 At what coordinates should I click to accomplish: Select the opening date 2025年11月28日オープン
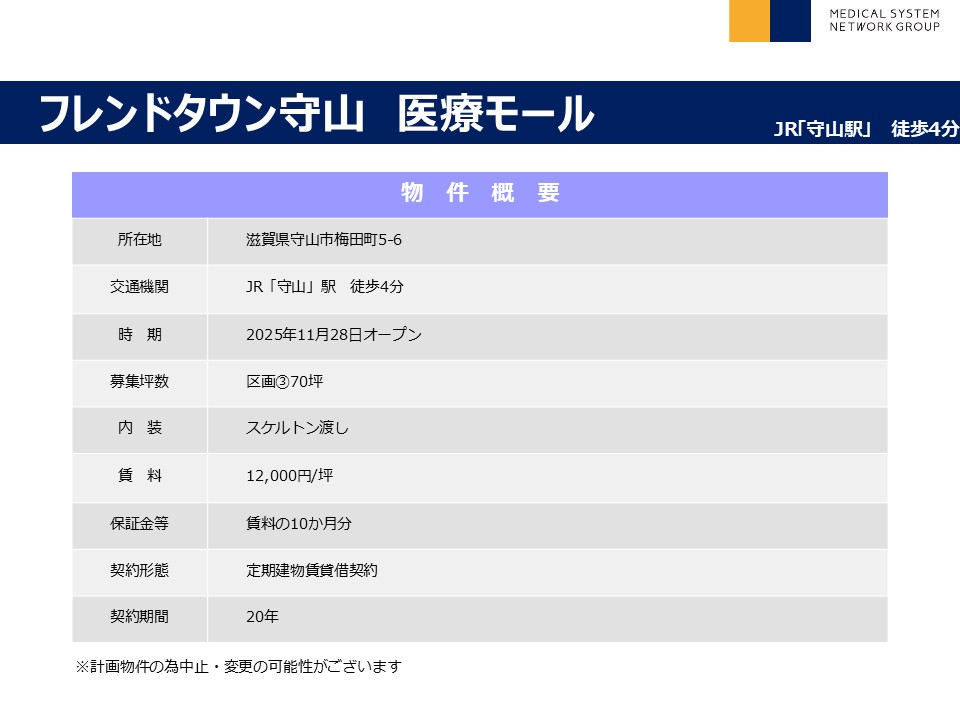(x=334, y=335)
